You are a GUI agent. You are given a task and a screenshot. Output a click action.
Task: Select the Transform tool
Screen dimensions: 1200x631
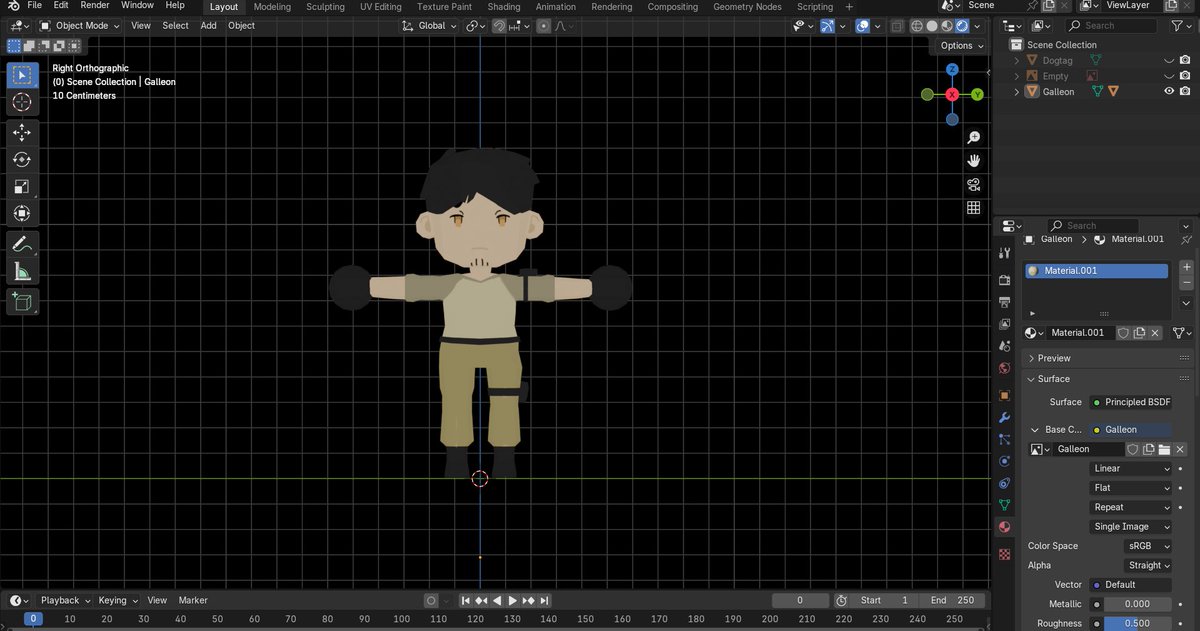tap(22, 214)
